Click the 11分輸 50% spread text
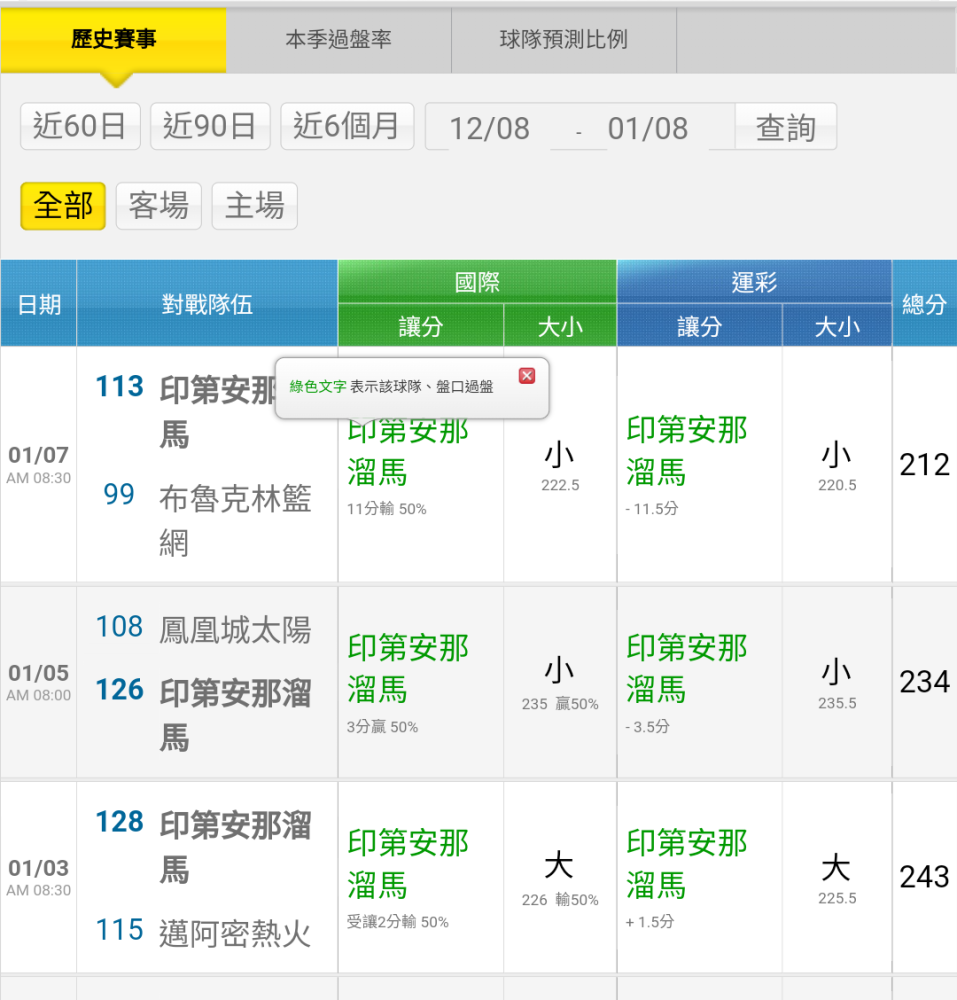The width and height of the screenshot is (957, 1000). point(386,509)
